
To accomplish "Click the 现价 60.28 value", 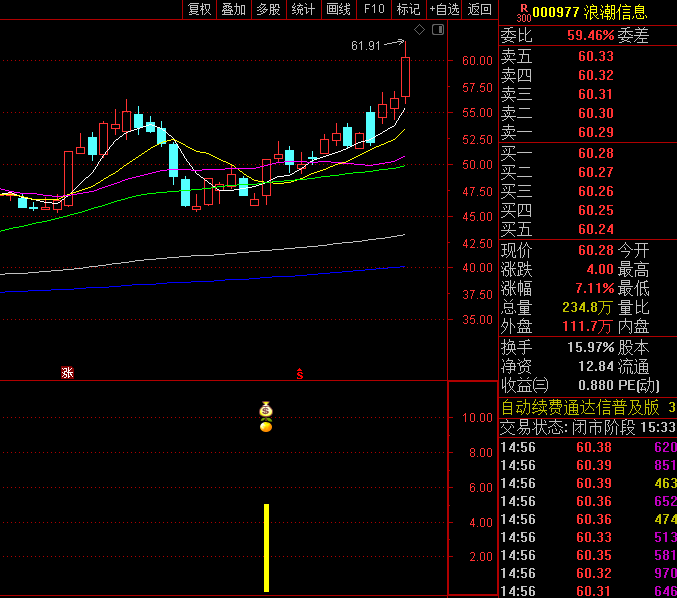I will (x=596, y=250).
